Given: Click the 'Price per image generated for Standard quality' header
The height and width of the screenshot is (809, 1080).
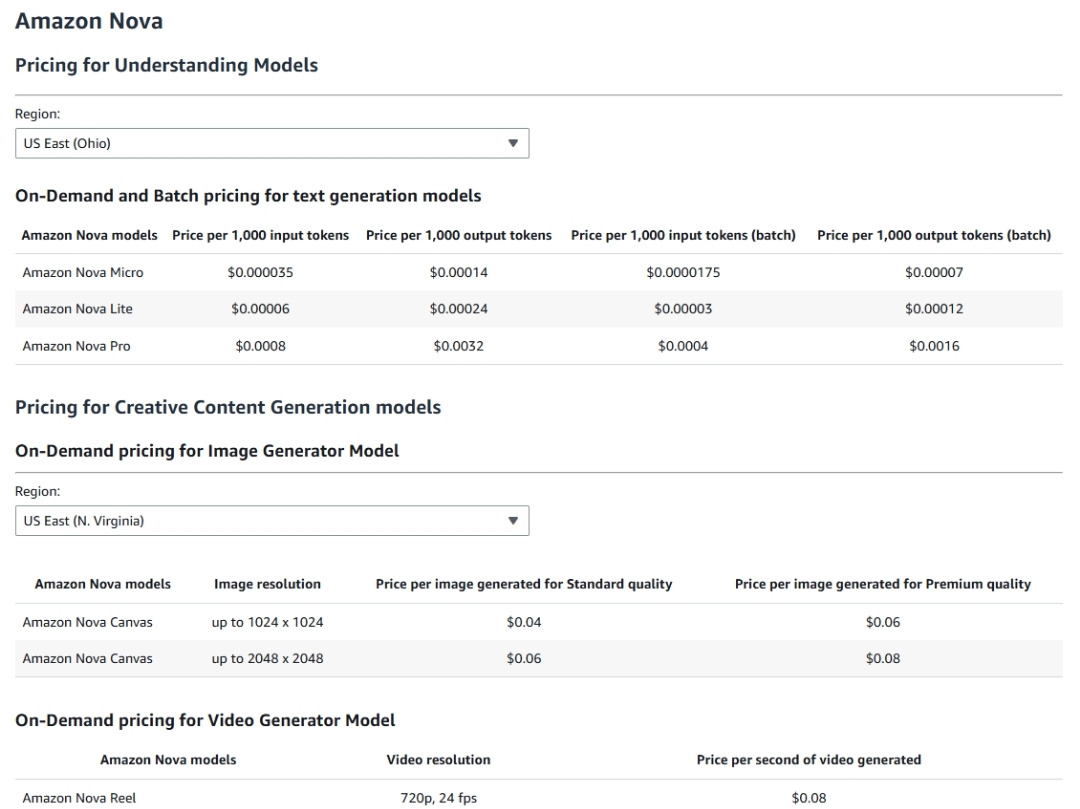Looking at the screenshot, I should (x=524, y=585).
